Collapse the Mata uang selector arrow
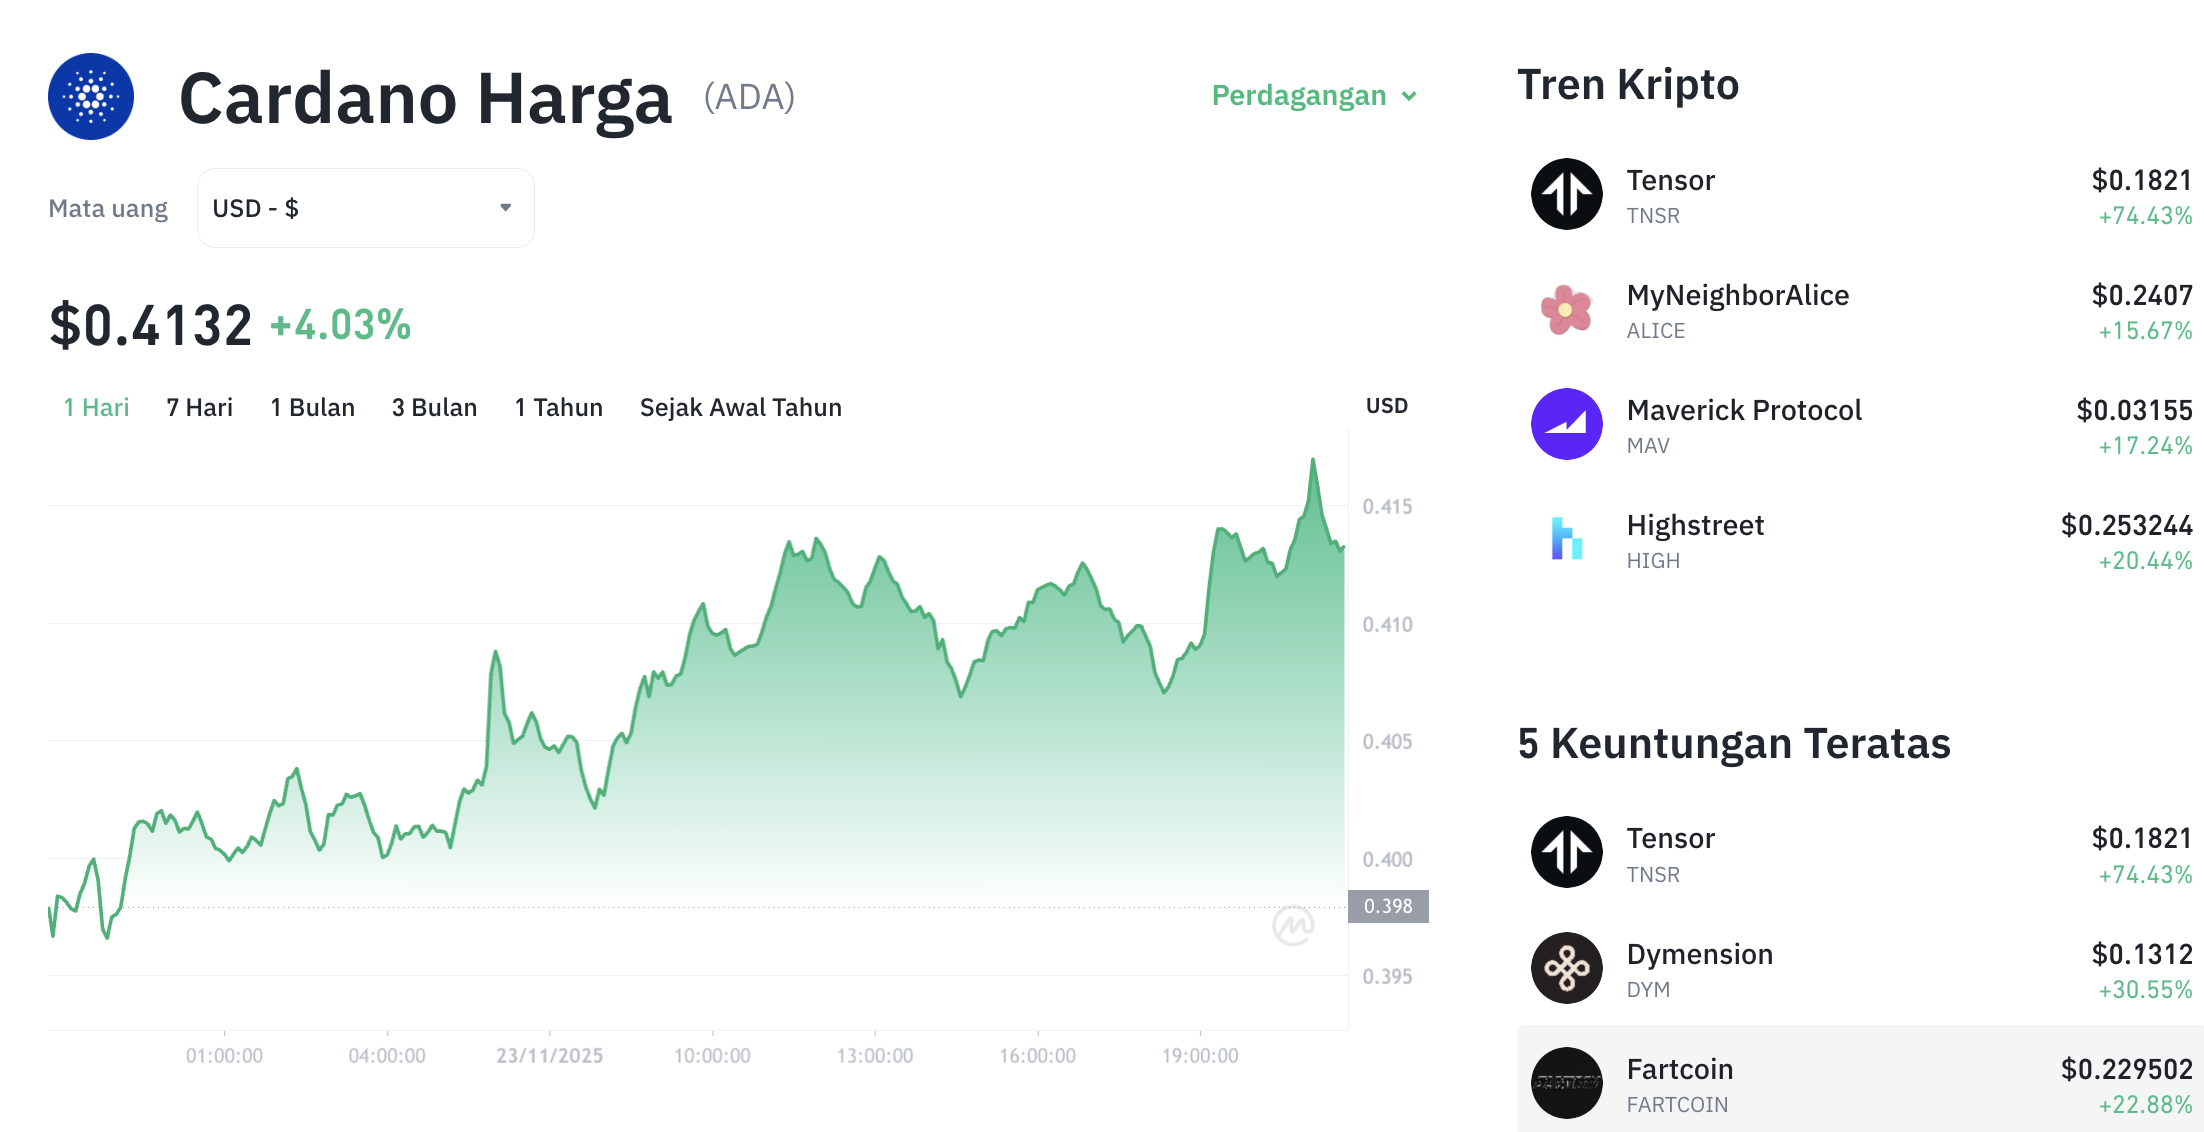 505,207
